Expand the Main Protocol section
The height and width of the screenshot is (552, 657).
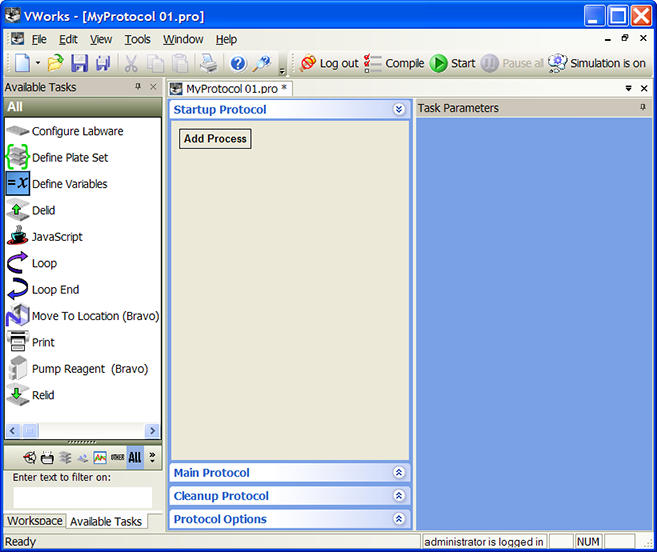click(x=399, y=473)
